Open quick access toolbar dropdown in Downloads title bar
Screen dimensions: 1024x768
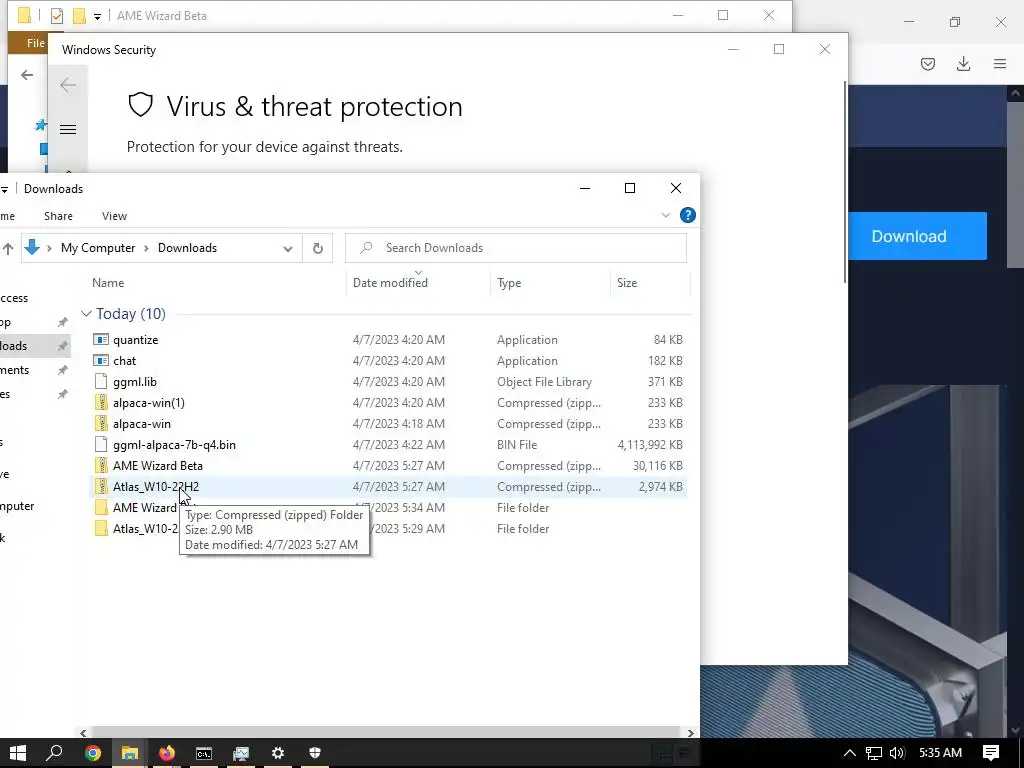(x=4, y=189)
